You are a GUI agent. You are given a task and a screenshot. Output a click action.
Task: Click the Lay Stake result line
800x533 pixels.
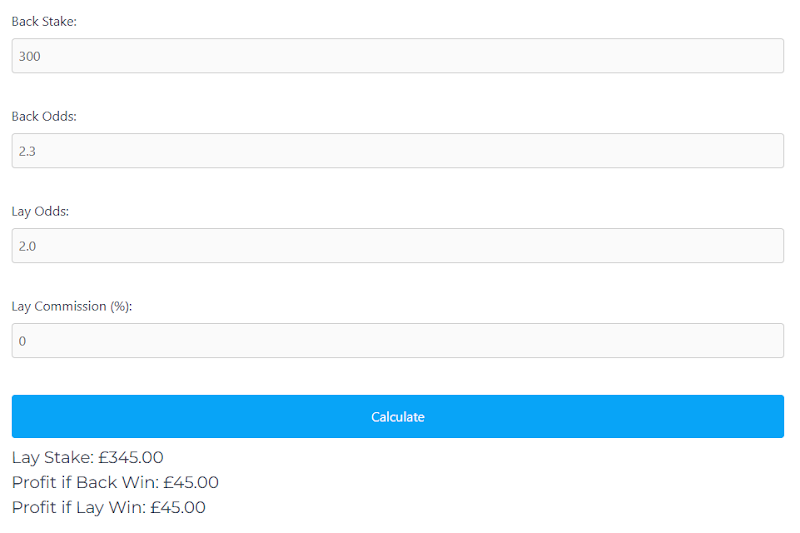(87, 458)
